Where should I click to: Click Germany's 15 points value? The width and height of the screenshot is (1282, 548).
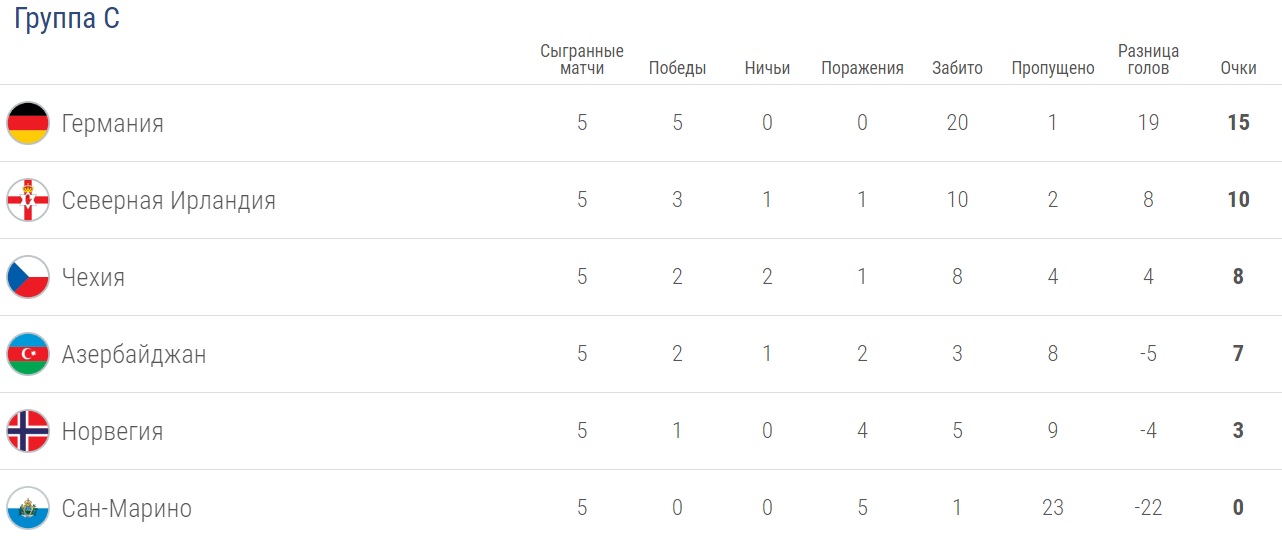[1238, 123]
